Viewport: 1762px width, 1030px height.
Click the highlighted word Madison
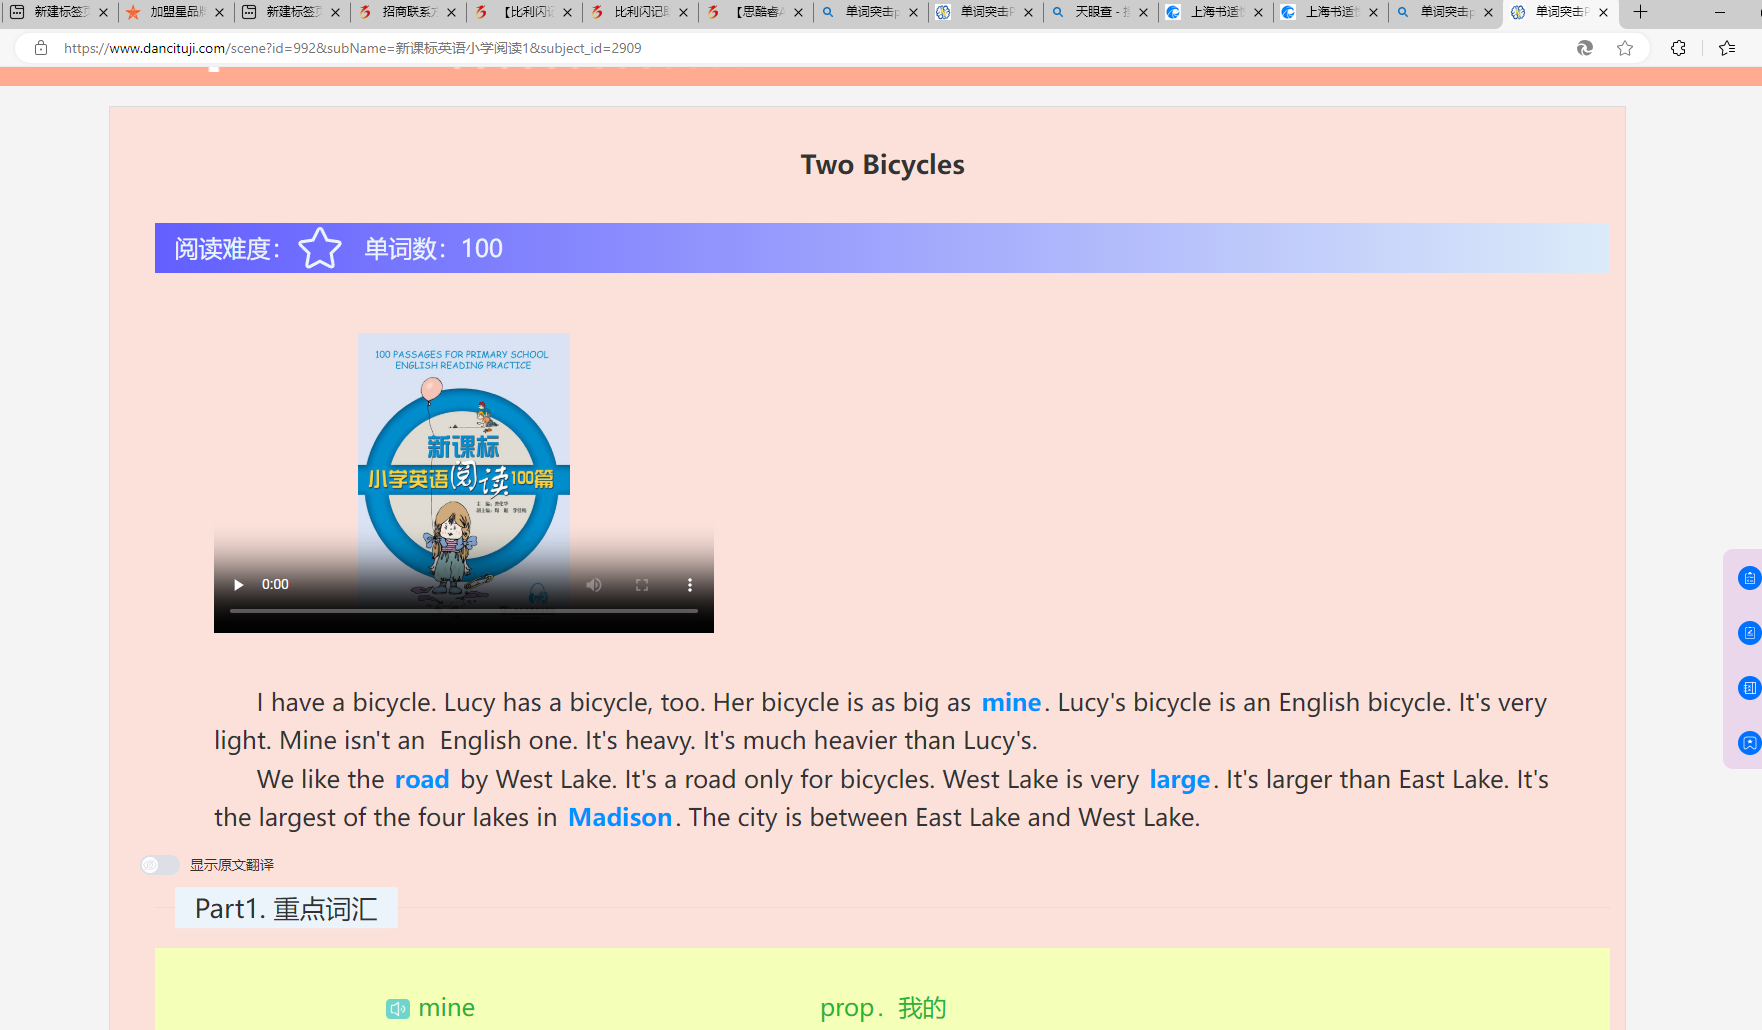click(620, 818)
